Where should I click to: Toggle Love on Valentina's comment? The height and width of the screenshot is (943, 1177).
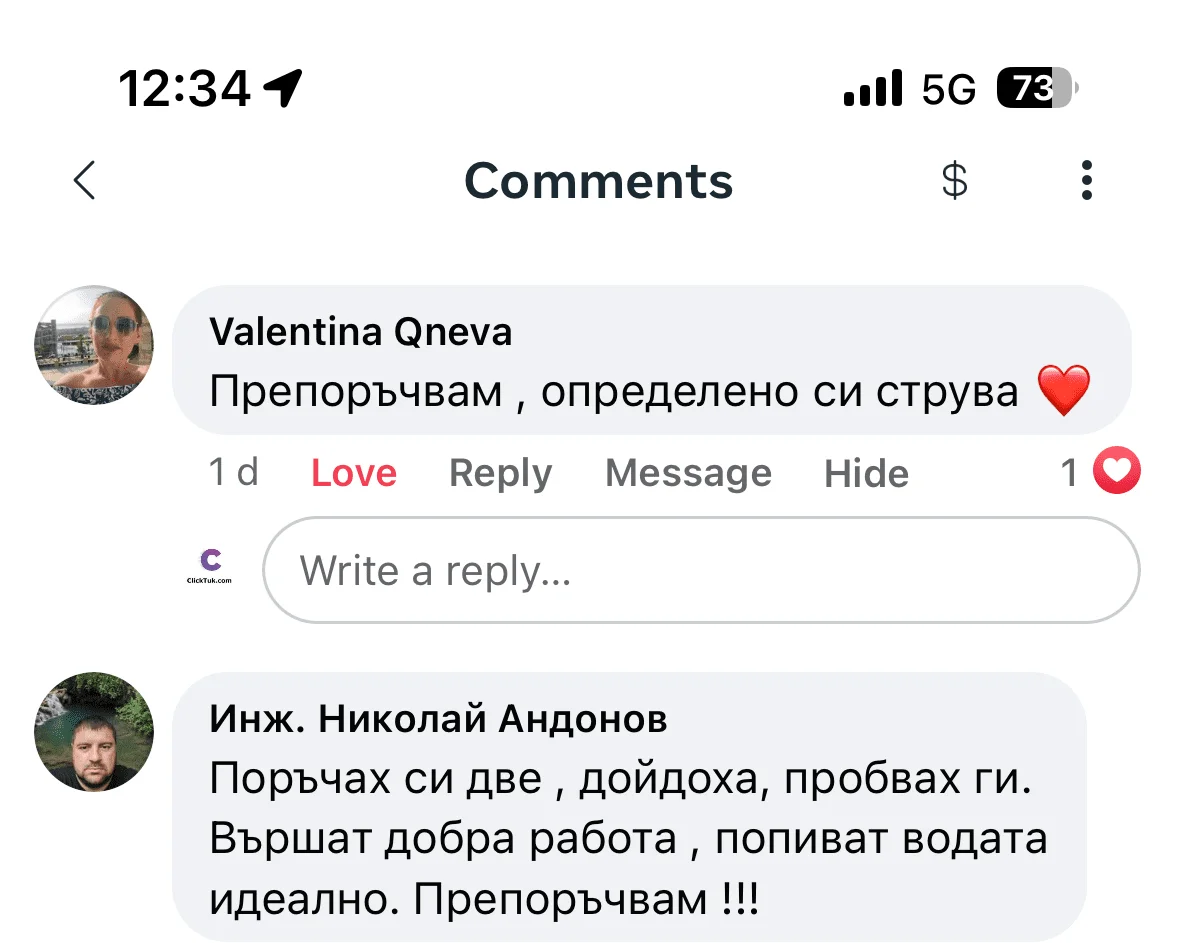(x=354, y=473)
